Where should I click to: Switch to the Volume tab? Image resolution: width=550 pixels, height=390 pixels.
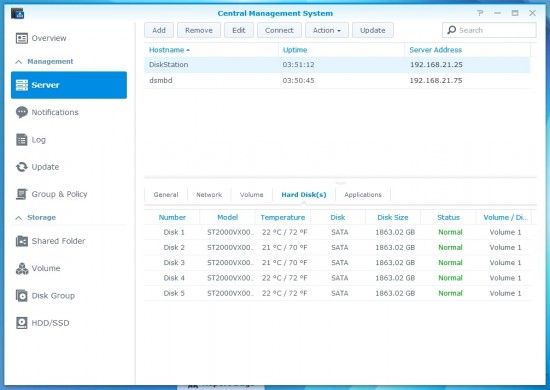pos(251,195)
